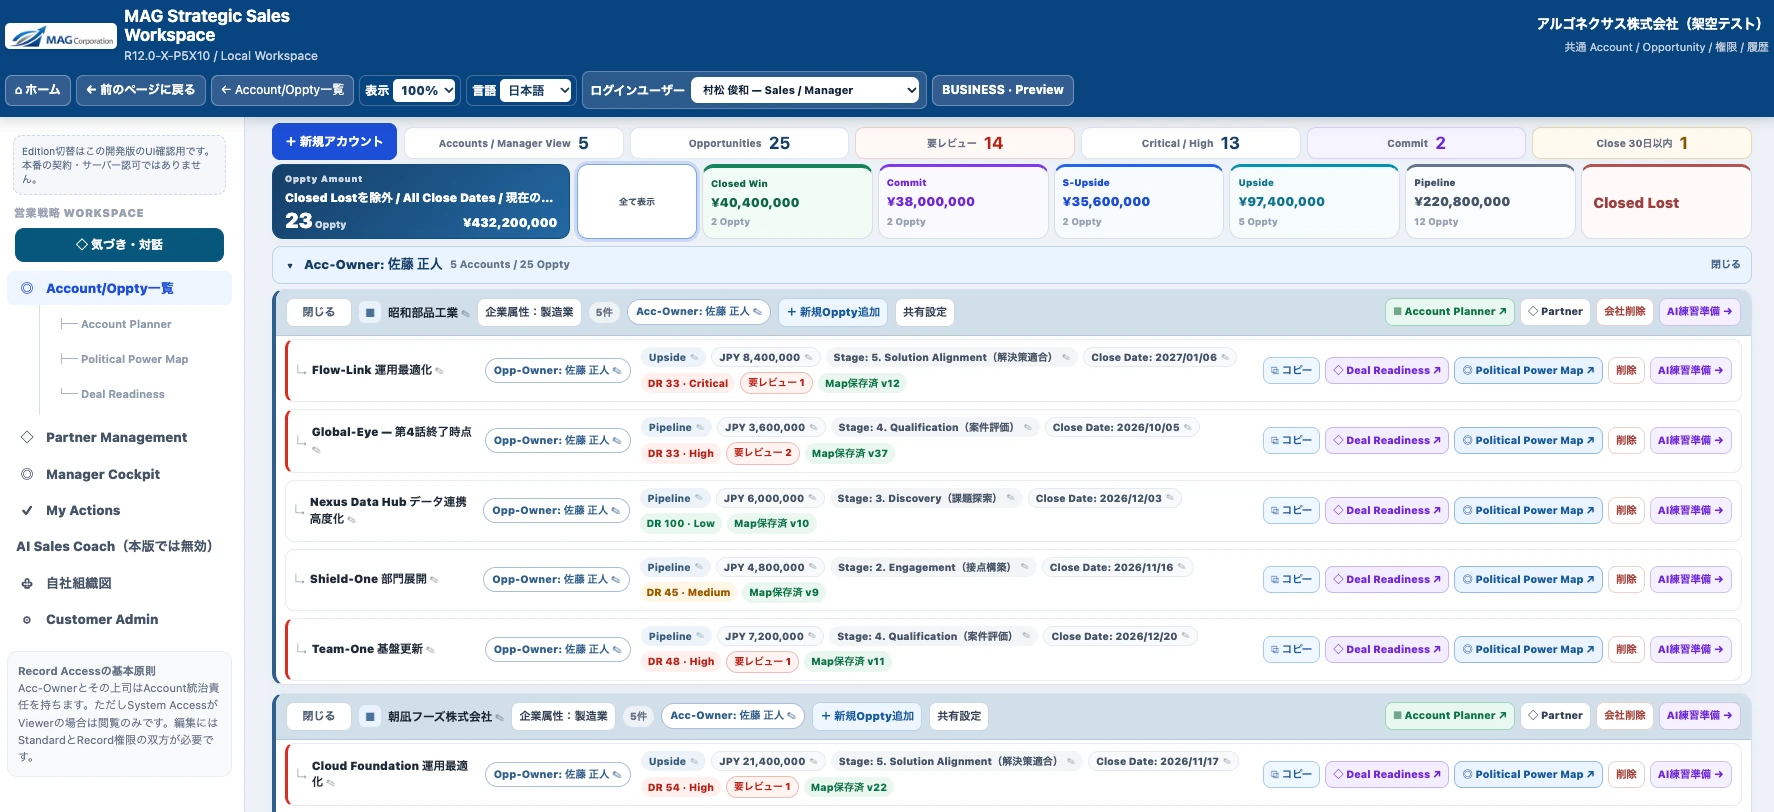1774x812 pixels.
Task: Open Deal Readiness for Team-One 基盤更新
Action: coord(1387,649)
